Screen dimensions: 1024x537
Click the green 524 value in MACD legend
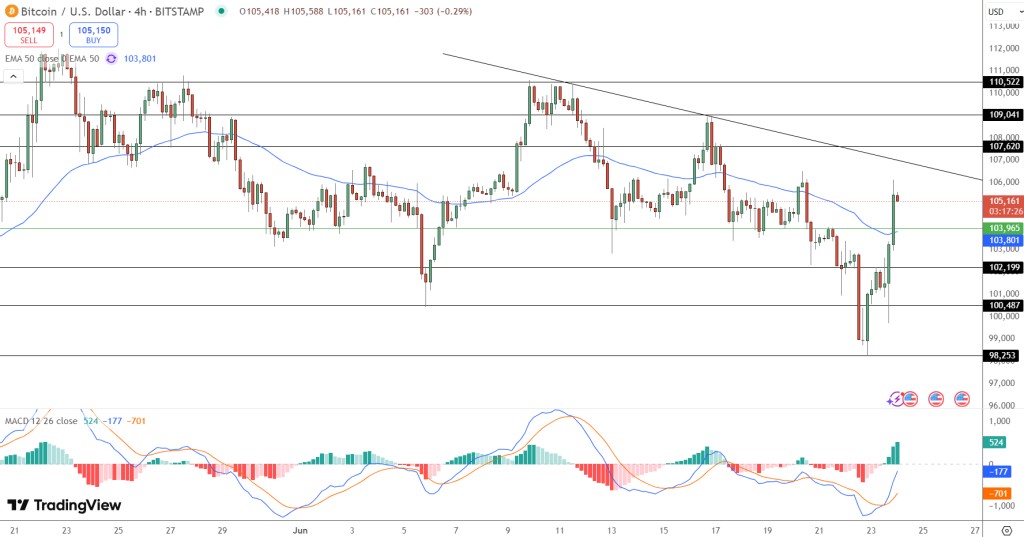[91, 421]
